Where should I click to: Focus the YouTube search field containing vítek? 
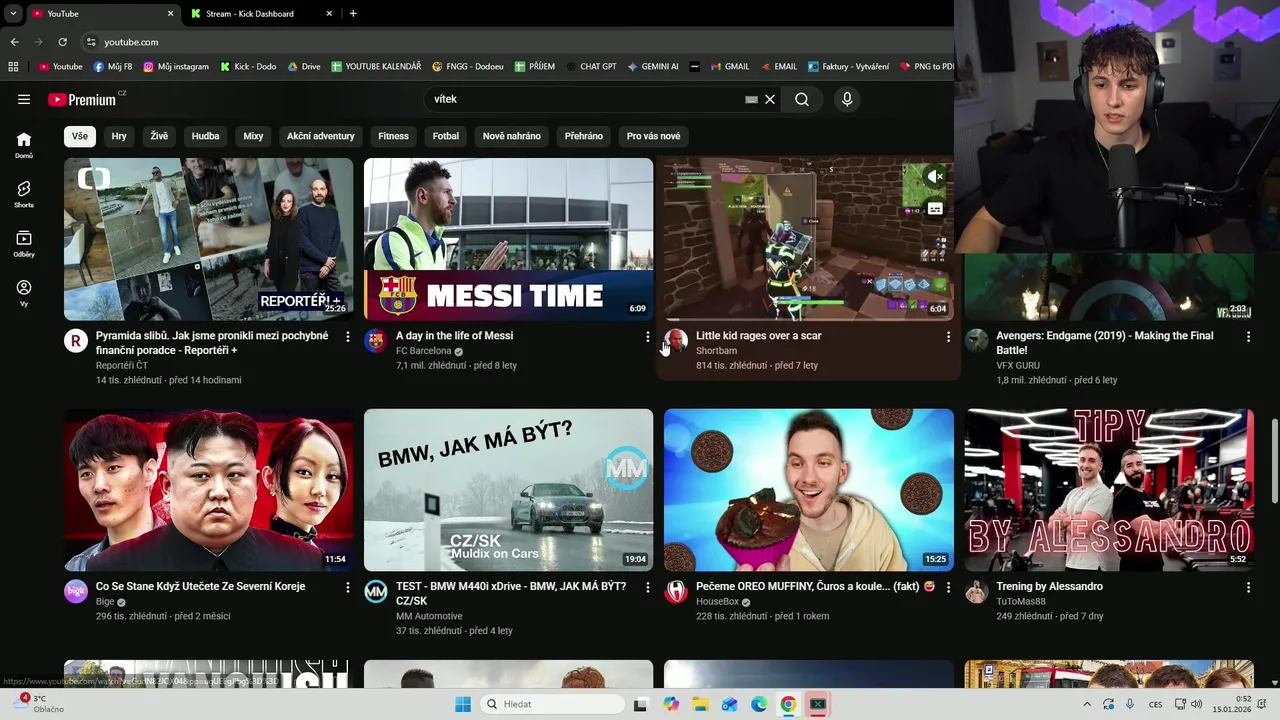(585, 99)
